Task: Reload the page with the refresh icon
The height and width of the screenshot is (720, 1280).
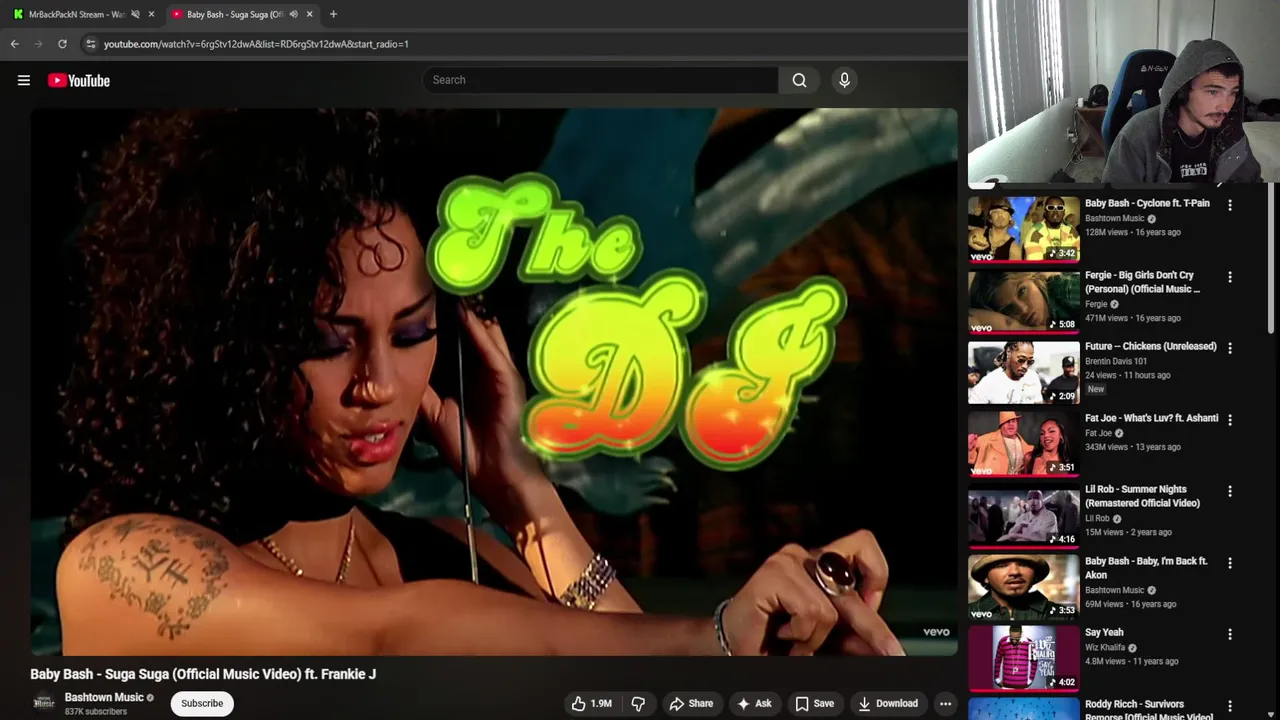Action: [62, 44]
